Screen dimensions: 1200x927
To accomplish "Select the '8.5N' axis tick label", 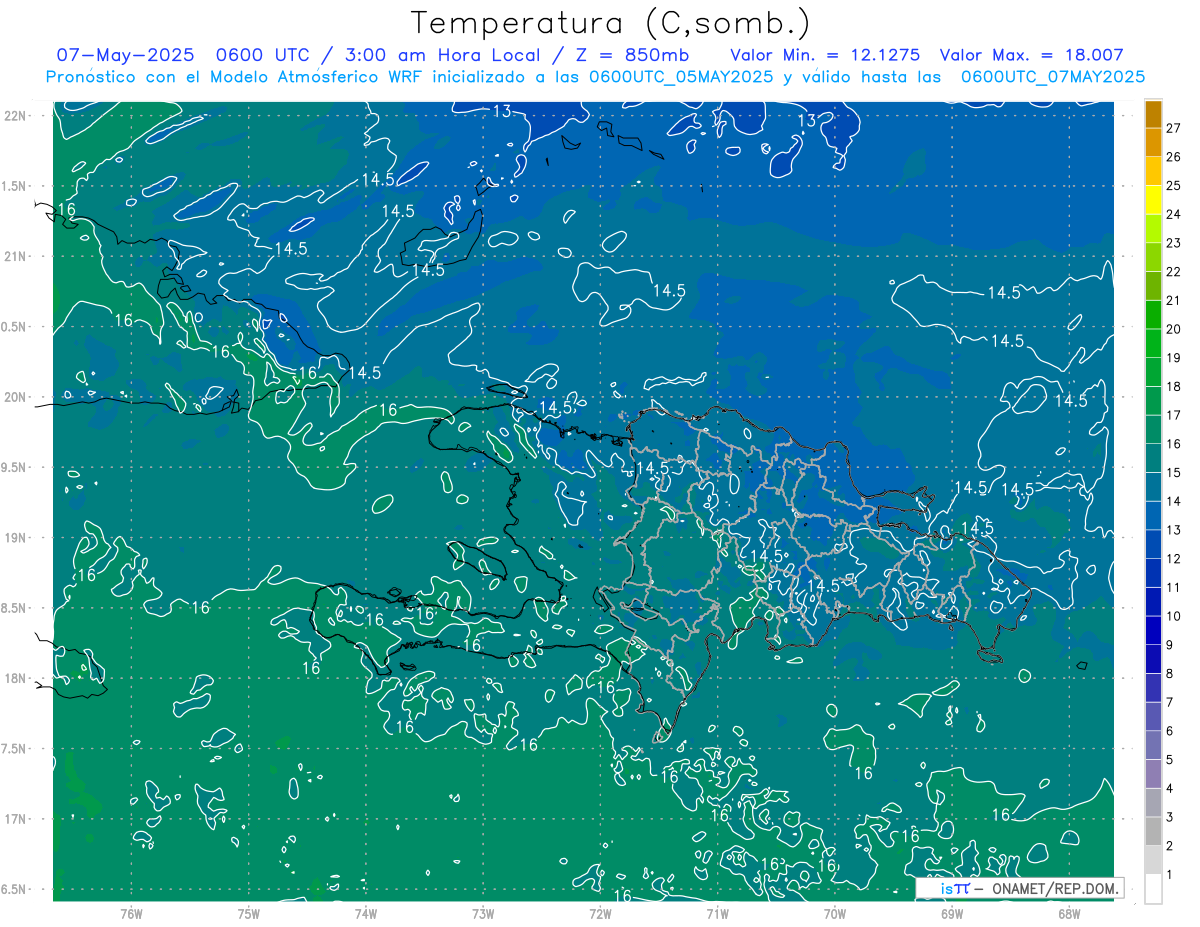I will (15, 609).
